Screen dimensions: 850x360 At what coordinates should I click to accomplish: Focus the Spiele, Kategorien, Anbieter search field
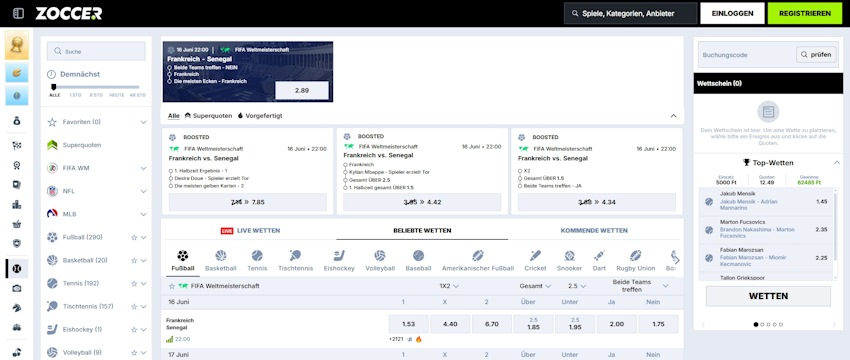pyautogui.click(x=630, y=14)
